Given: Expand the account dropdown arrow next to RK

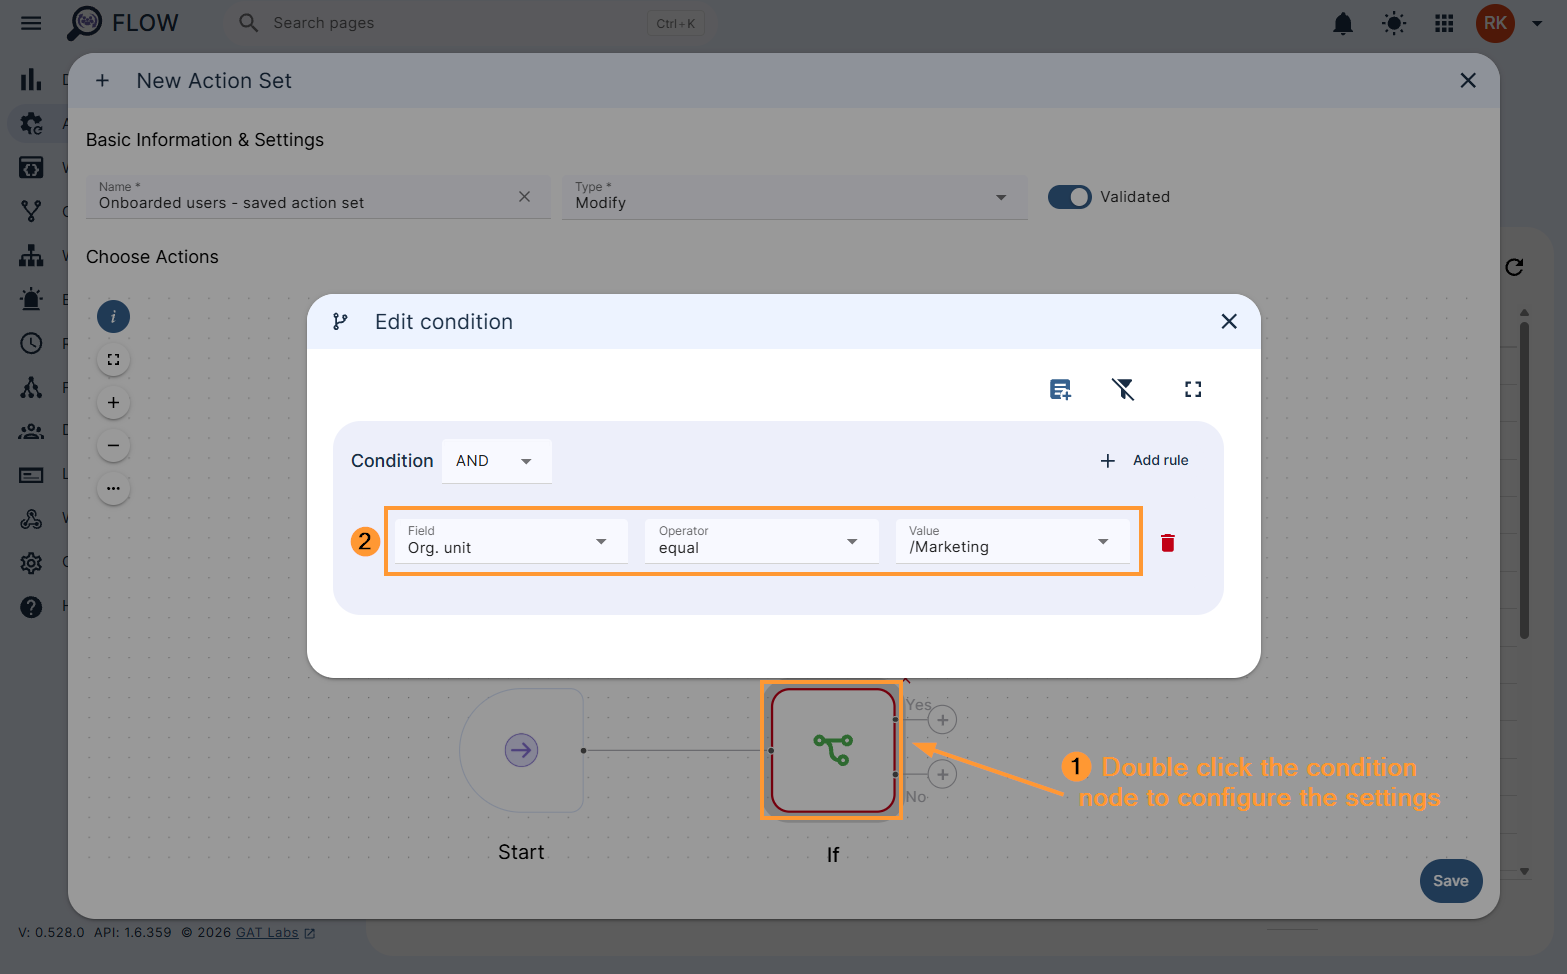Looking at the screenshot, I should click(x=1537, y=23).
